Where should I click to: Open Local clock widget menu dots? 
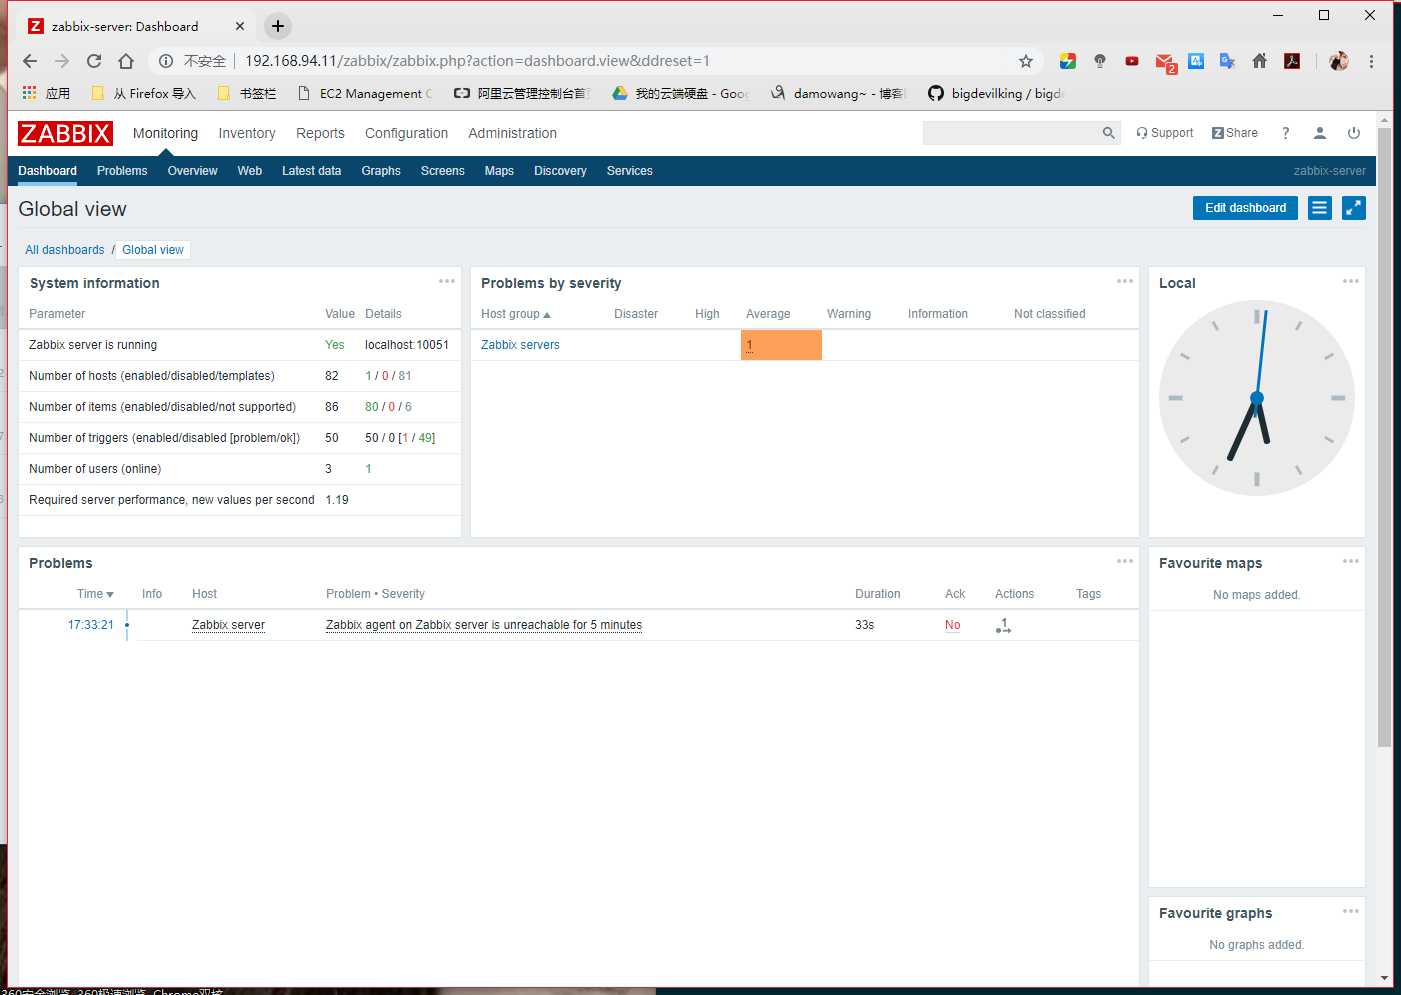coord(1351,281)
